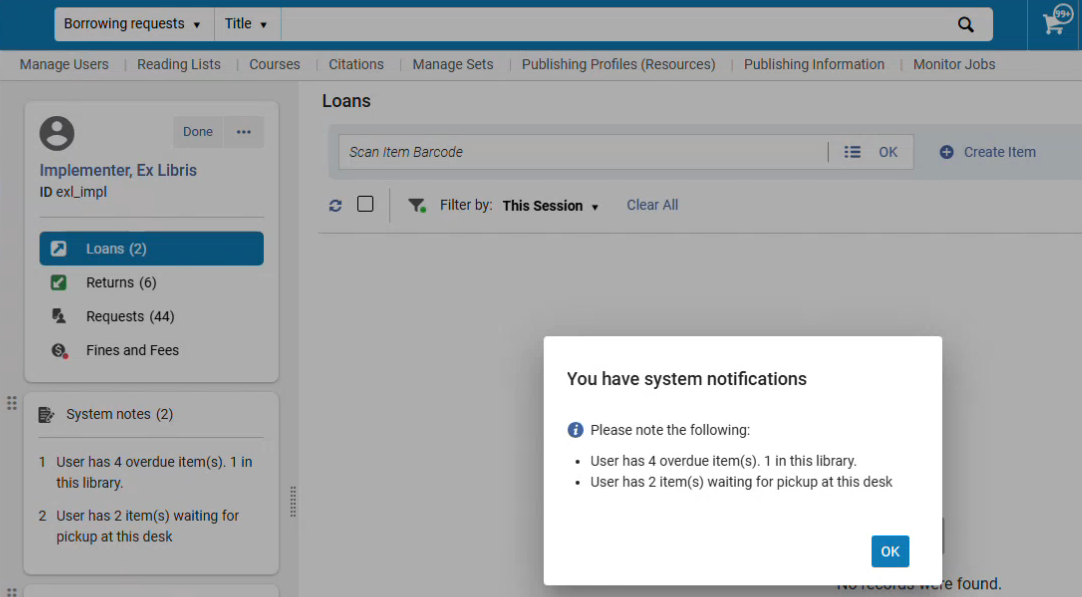Select the Loans (2) tab

pos(151,248)
